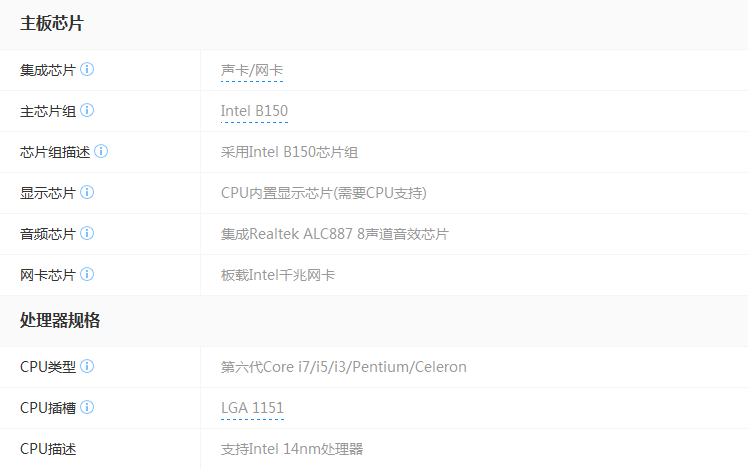Image resolution: width=748 pixels, height=469 pixels.
Task: Open the LGA 1151 socket link
Action: (252, 408)
